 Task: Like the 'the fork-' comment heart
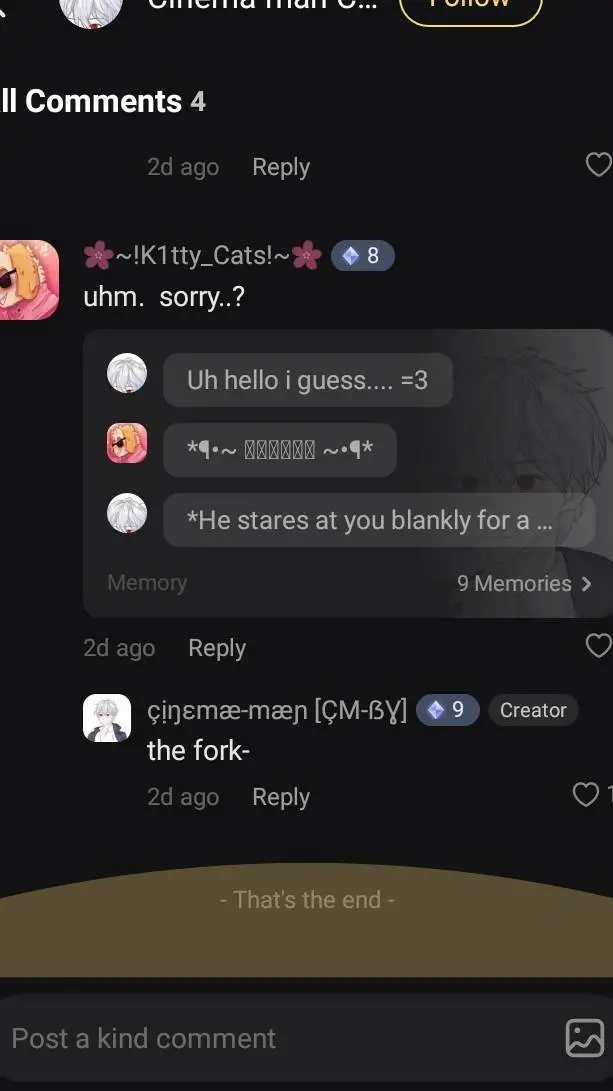click(585, 794)
